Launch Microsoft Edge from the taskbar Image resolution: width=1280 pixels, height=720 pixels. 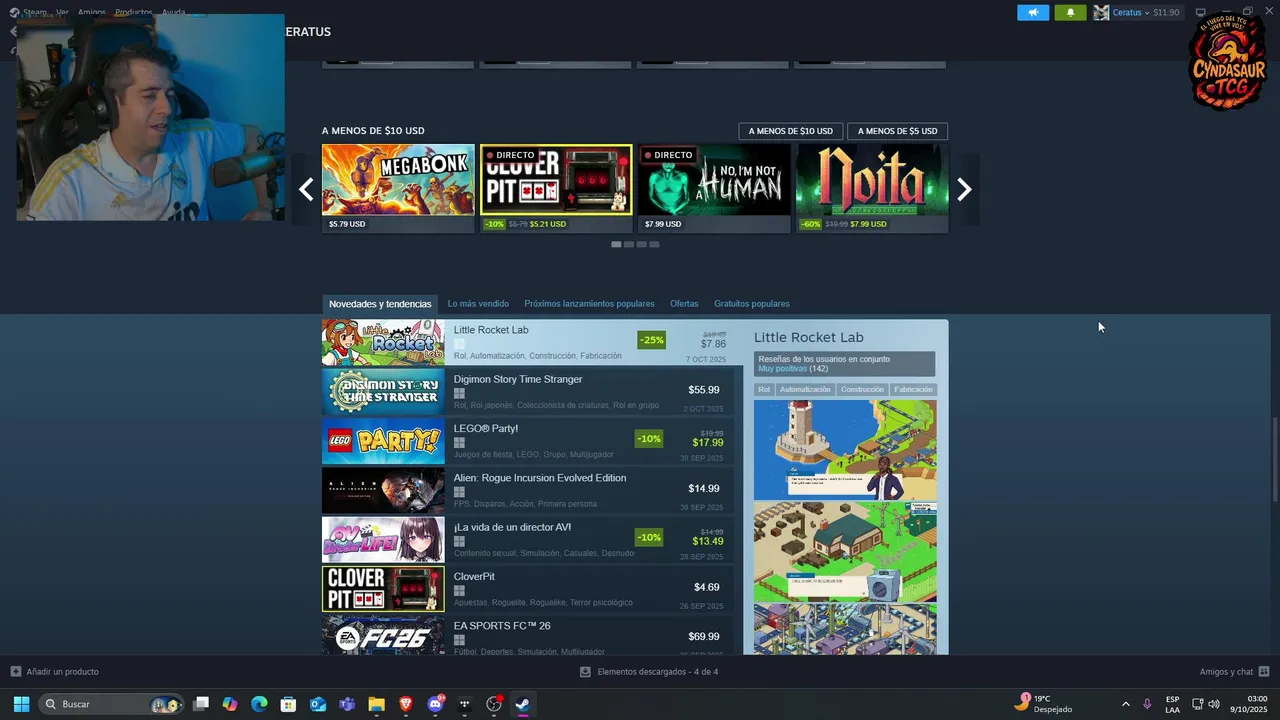click(259, 704)
